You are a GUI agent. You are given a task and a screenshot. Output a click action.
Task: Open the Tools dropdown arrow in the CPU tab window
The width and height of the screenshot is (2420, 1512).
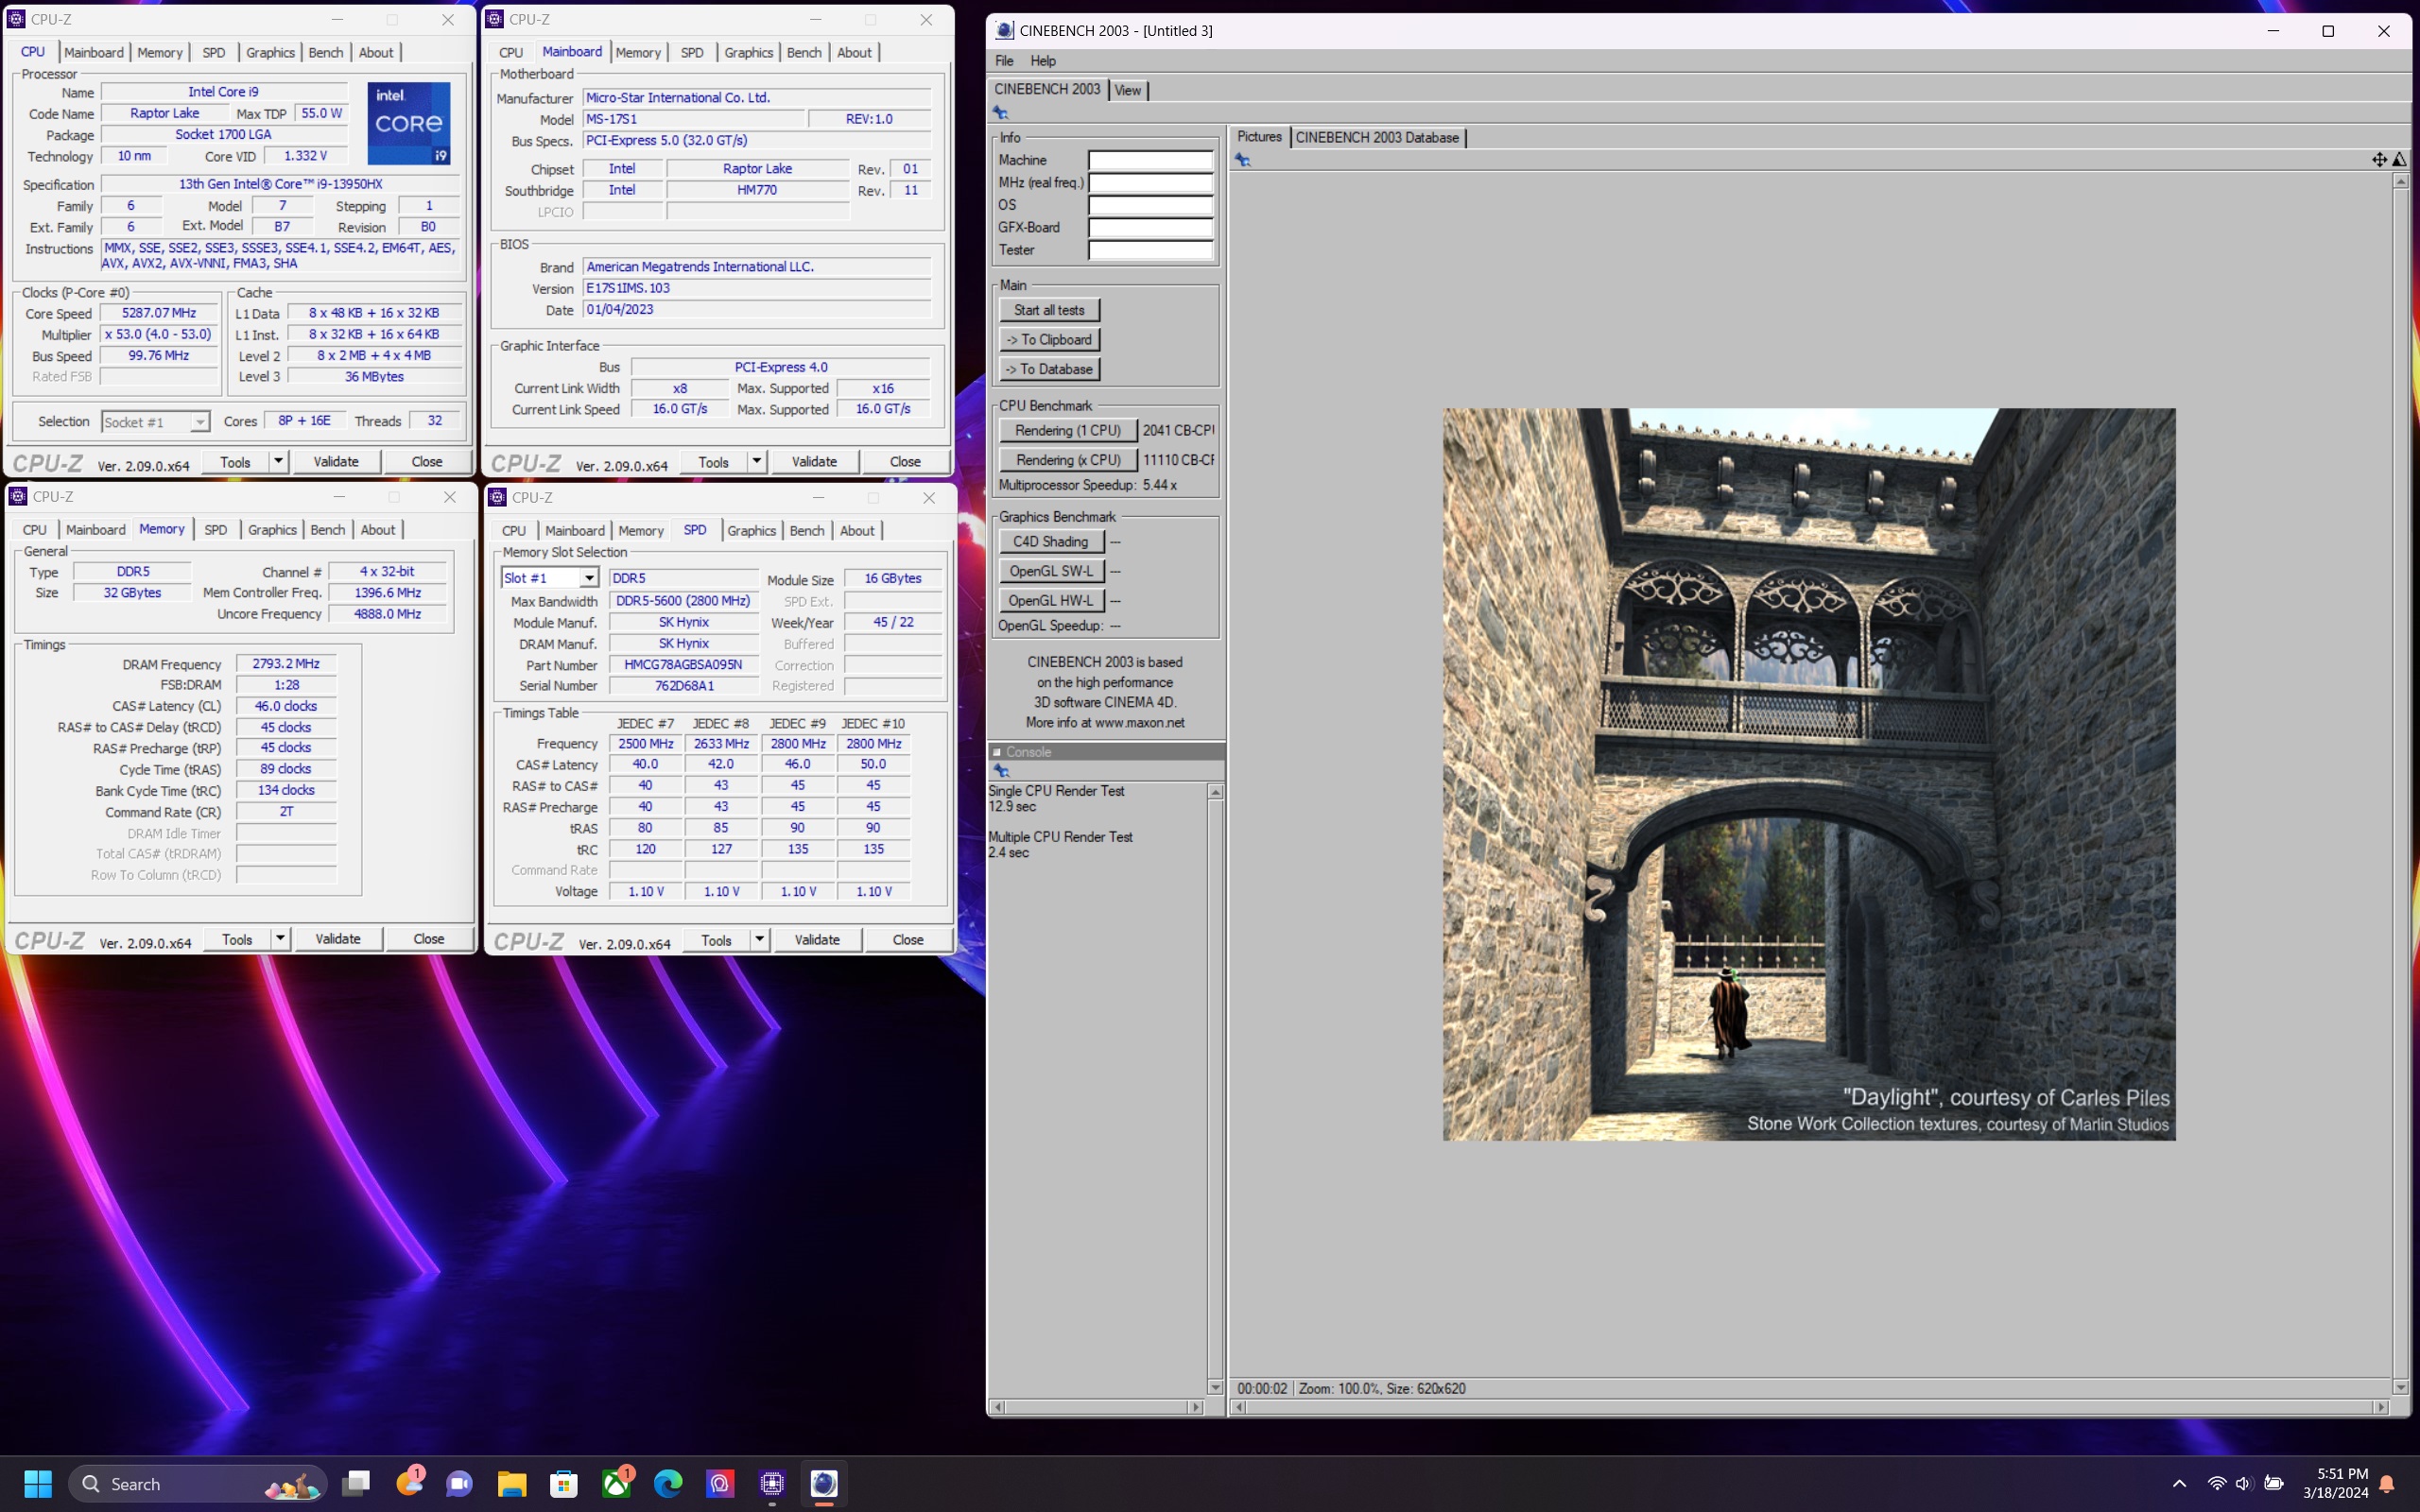(278, 461)
